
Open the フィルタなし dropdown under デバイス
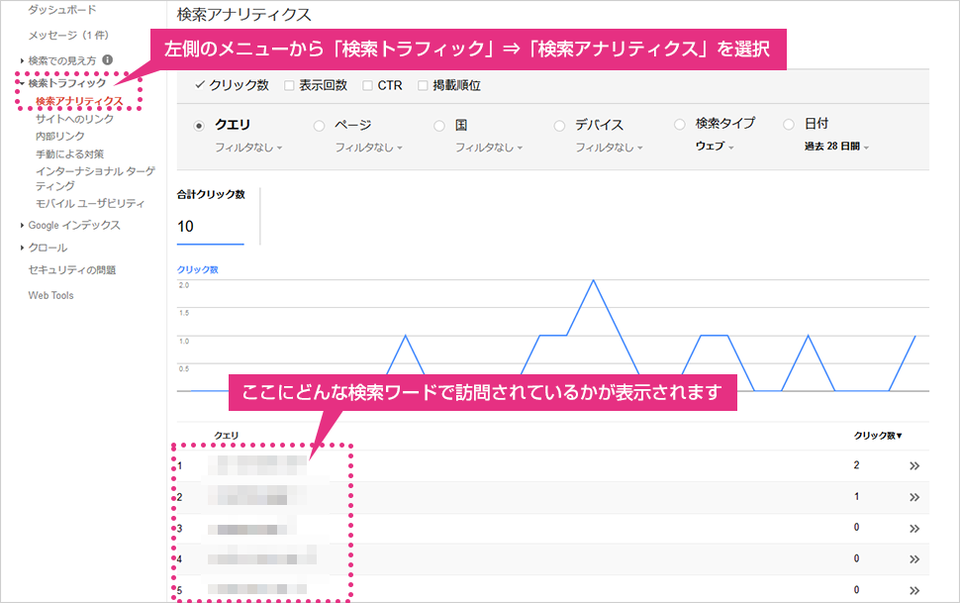pyautogui.click(x=608, y=147)
